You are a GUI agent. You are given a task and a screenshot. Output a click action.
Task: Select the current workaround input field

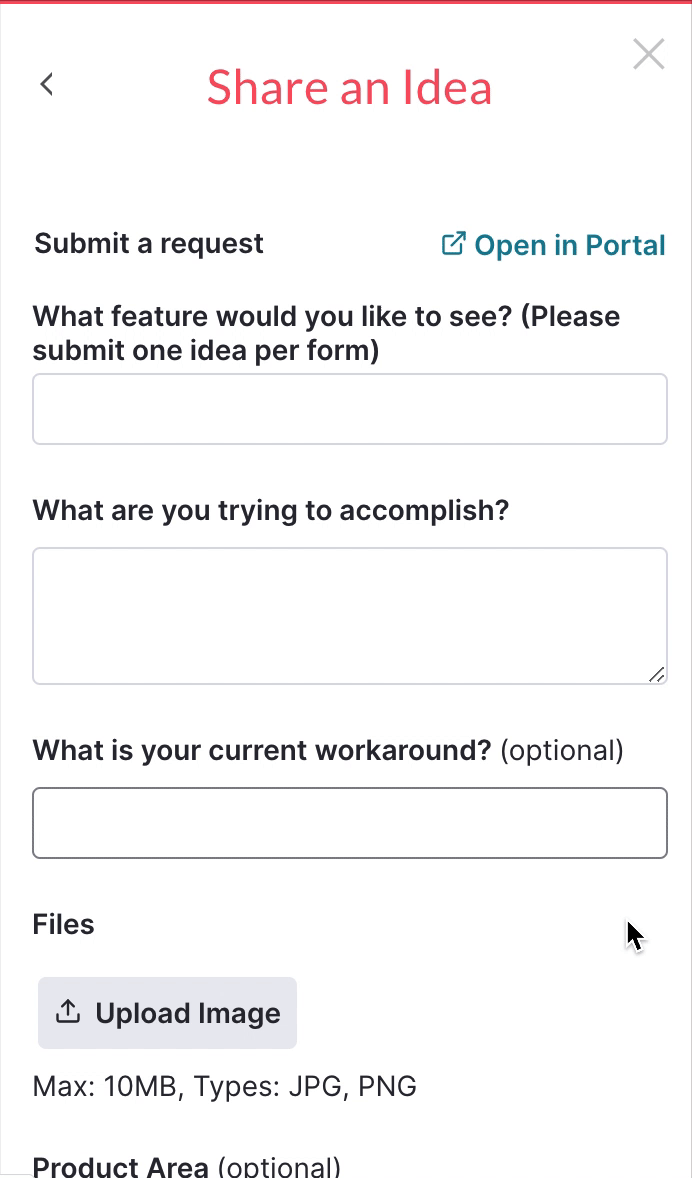click(350, 823)
